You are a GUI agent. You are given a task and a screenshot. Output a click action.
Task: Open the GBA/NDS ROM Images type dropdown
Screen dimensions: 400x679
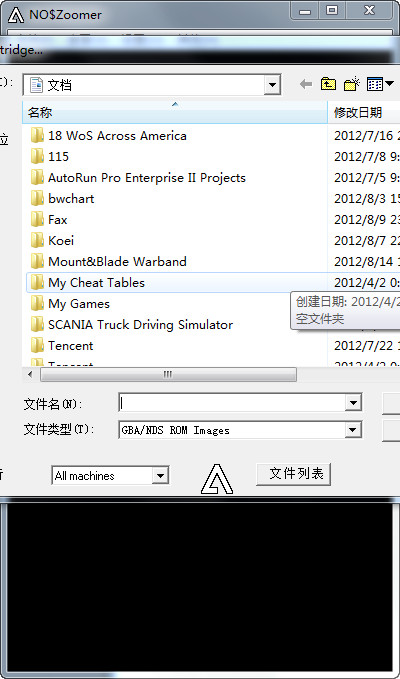point(353,430)
